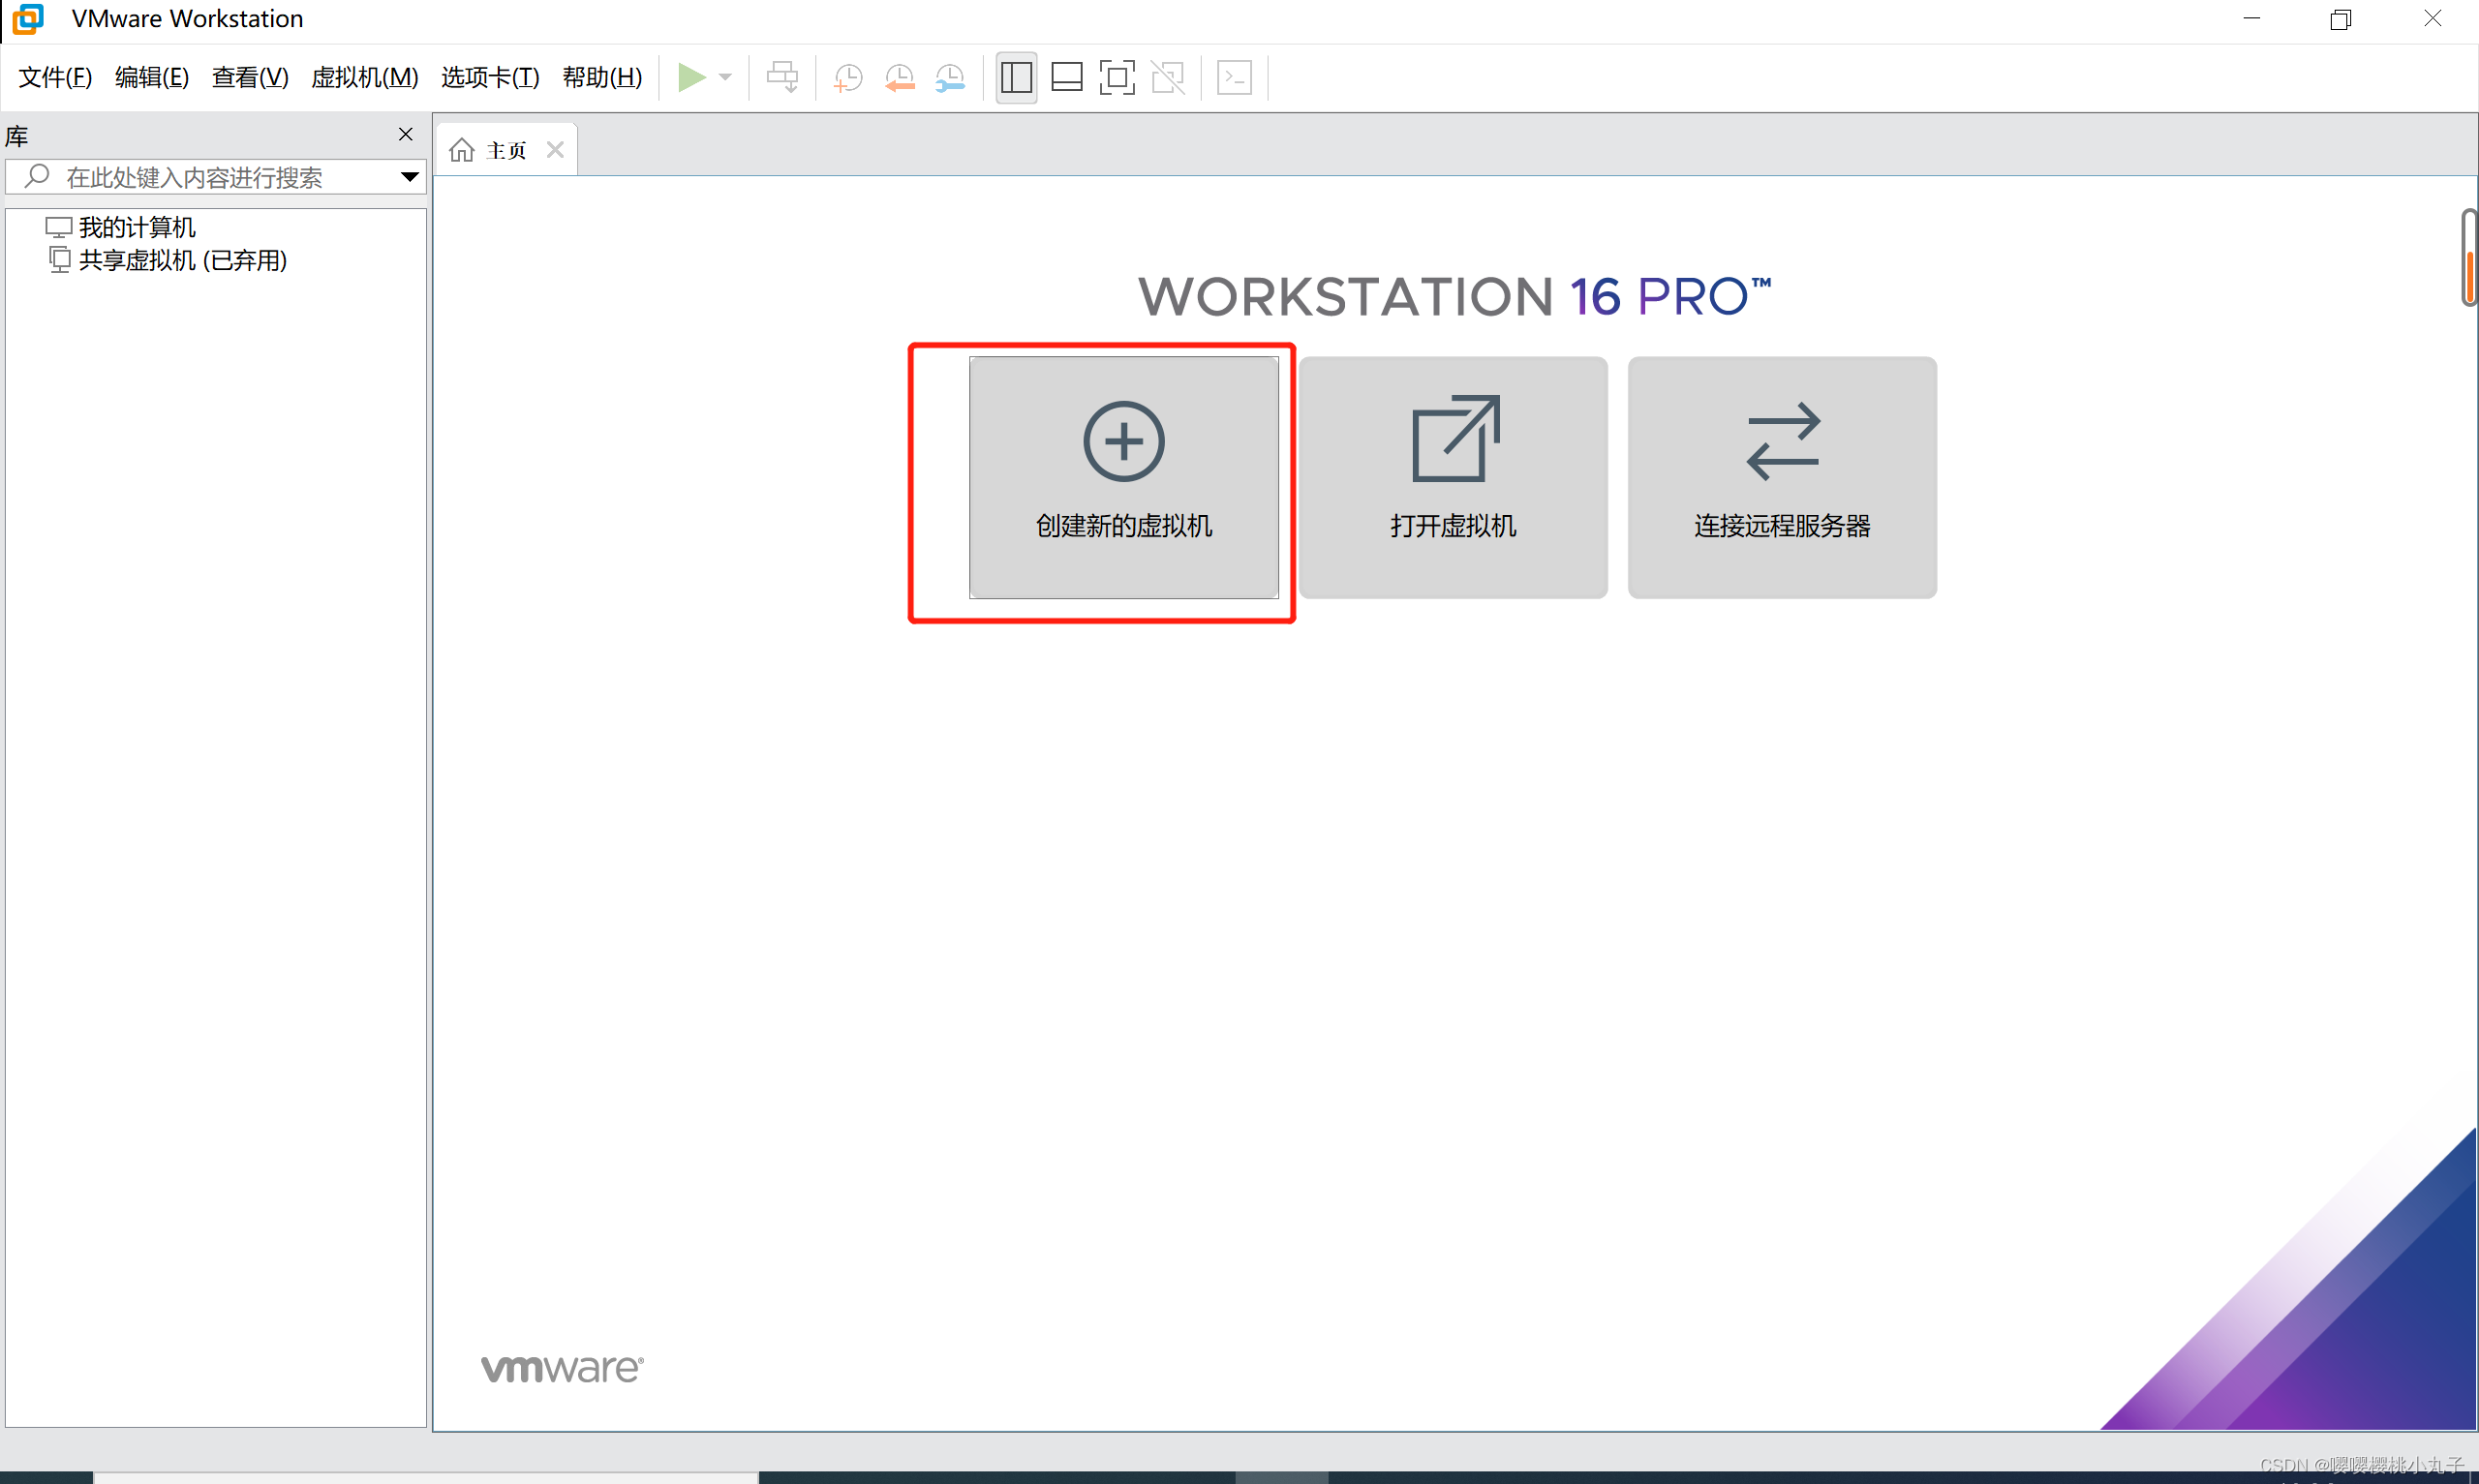The image size is (2479, 1484).
Task: Click the take snapshot clock icon
Action: coord(848,77)
